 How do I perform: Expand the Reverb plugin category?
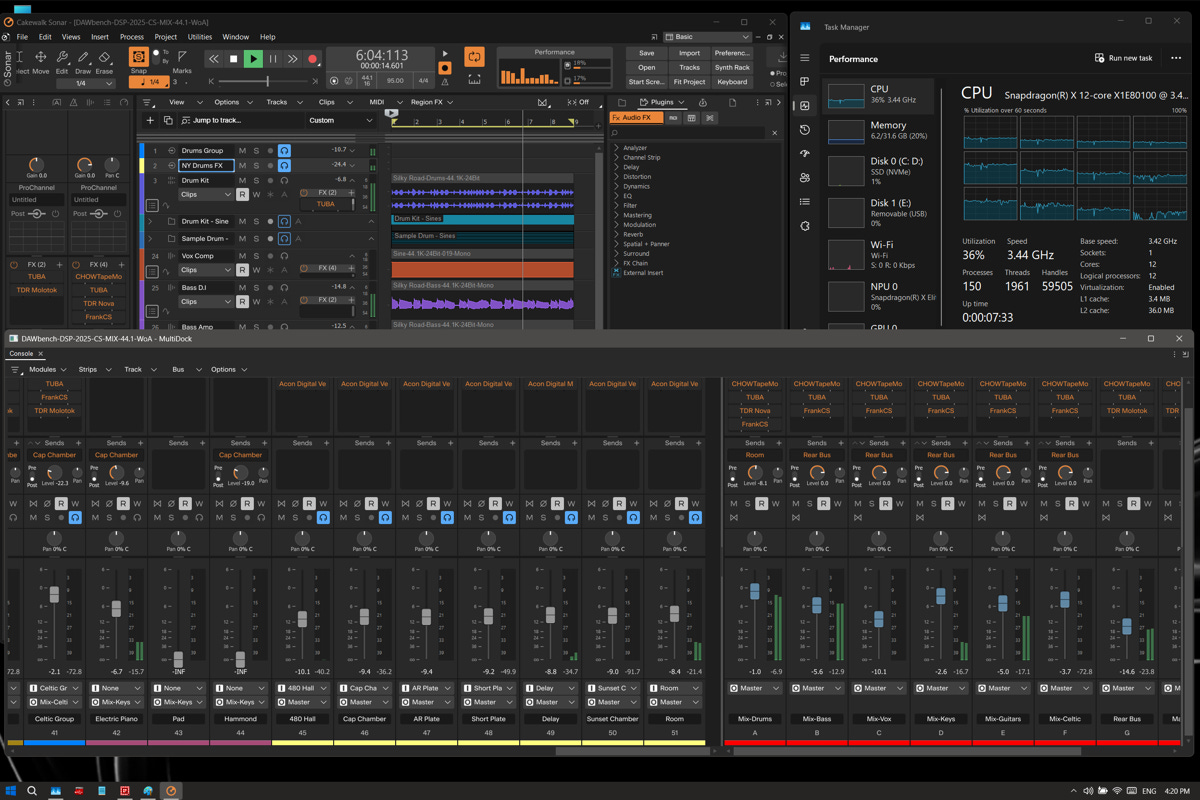pyautogui.click(x=616, y=234)
